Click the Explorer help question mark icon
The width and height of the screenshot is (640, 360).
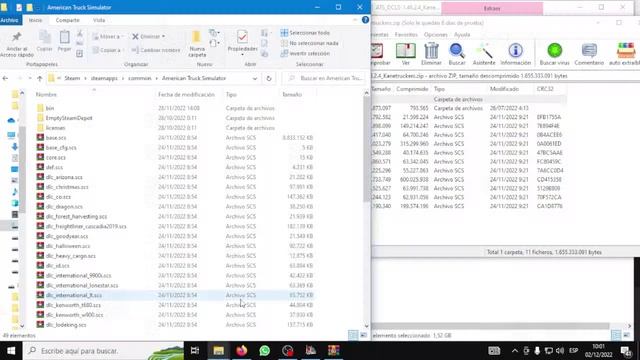tap(365, 20)
